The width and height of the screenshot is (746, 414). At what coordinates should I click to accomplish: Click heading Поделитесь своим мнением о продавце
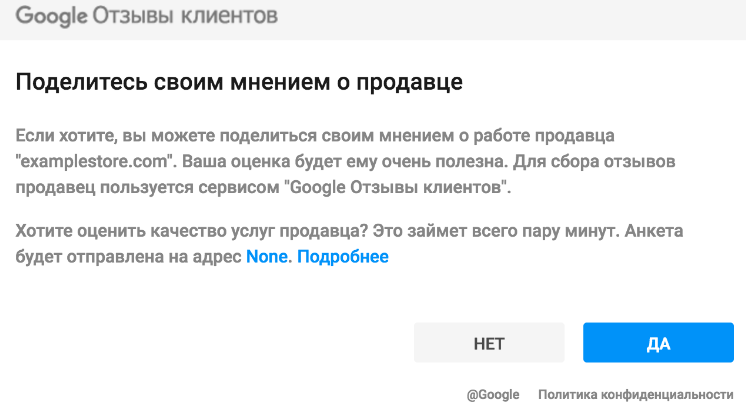(239, 82)
